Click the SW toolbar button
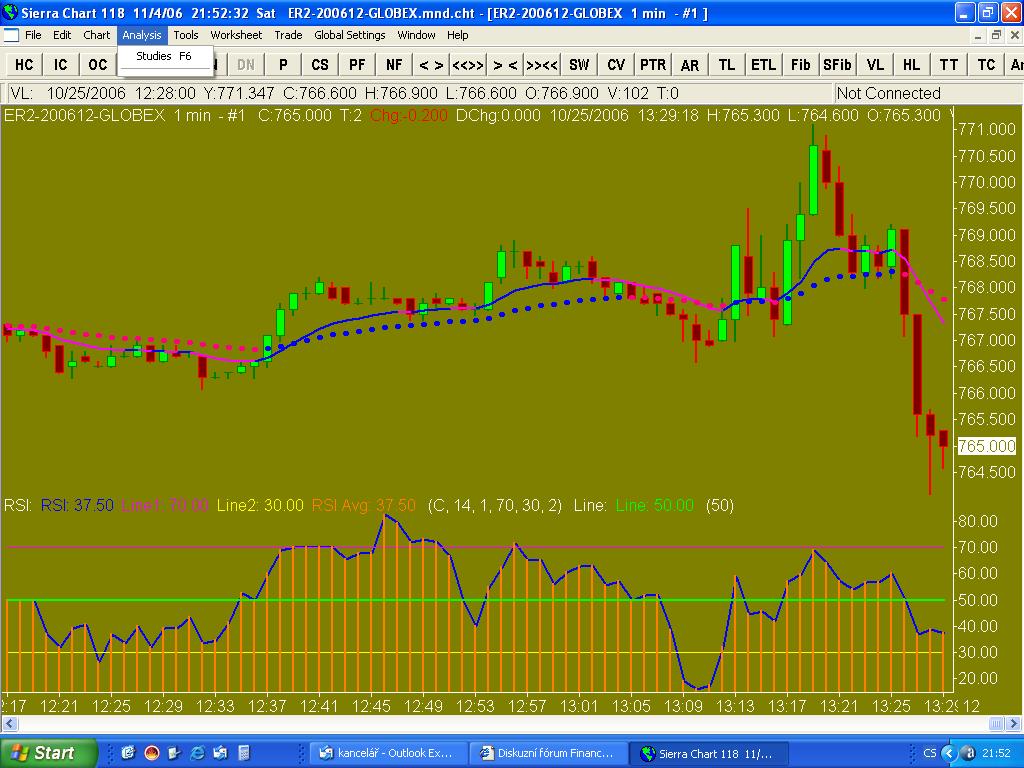1024x768 pixels. pos(579,64)
